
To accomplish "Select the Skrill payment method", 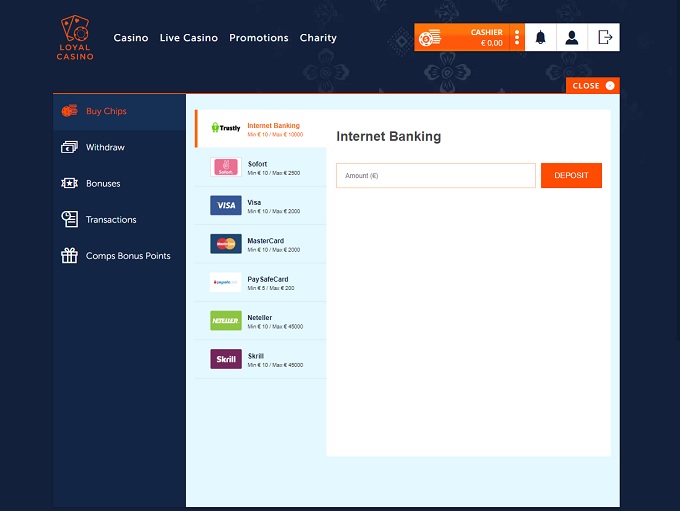I will [260, 359].
